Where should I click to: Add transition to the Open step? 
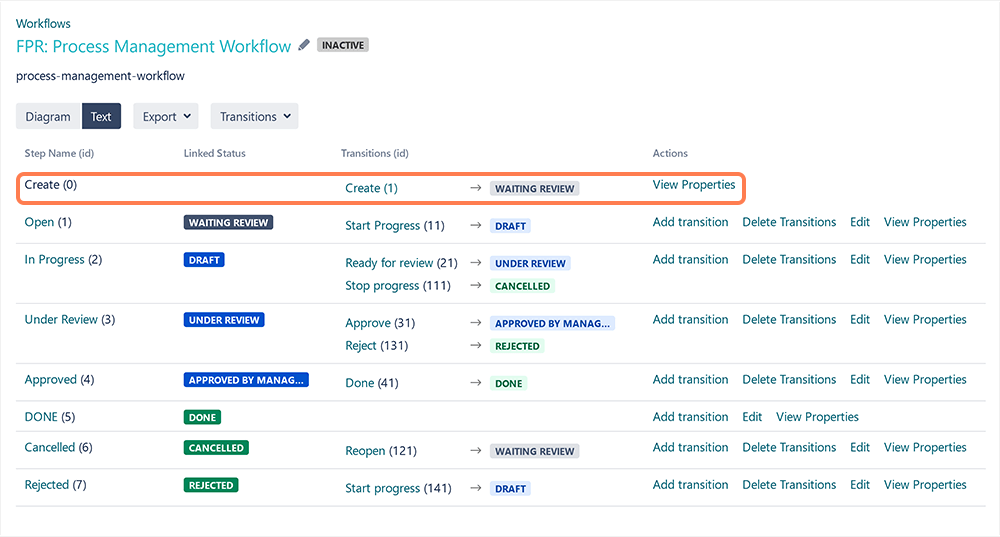(690, 222)
